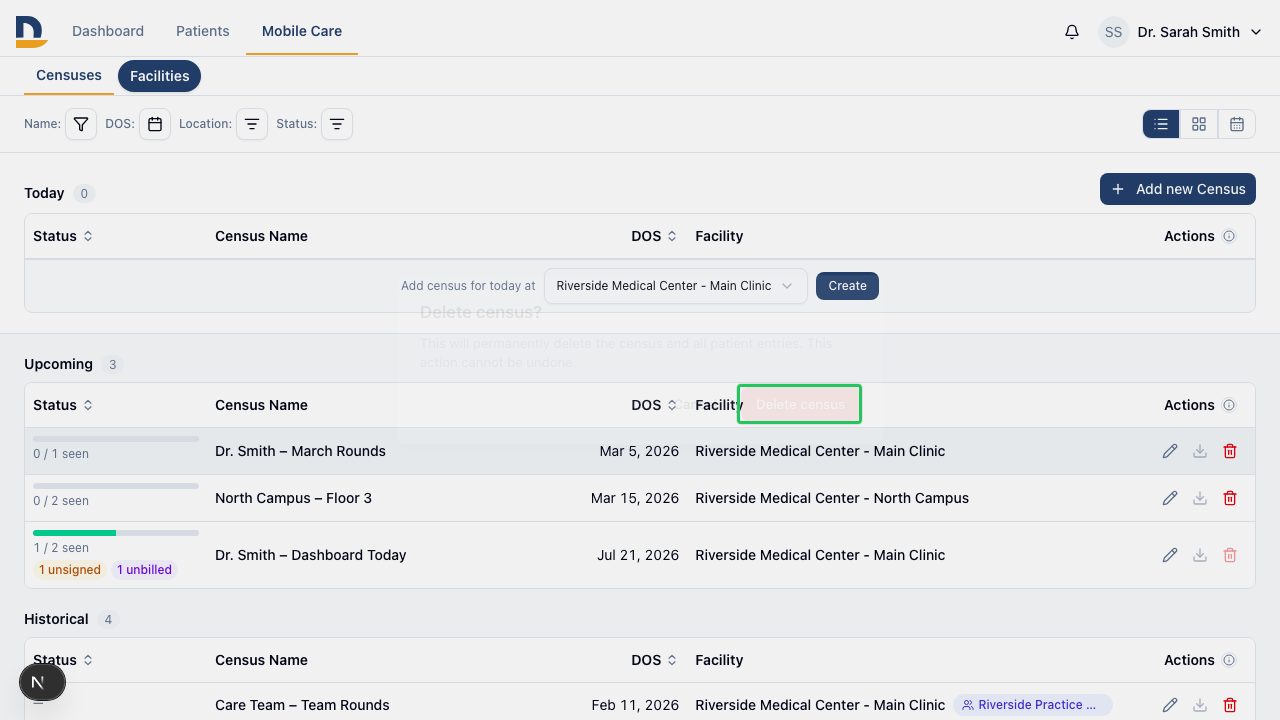The height and width of the screenshot is (720, 1280).
Task: Go to the Patients tab
Action: coord(203,31)
